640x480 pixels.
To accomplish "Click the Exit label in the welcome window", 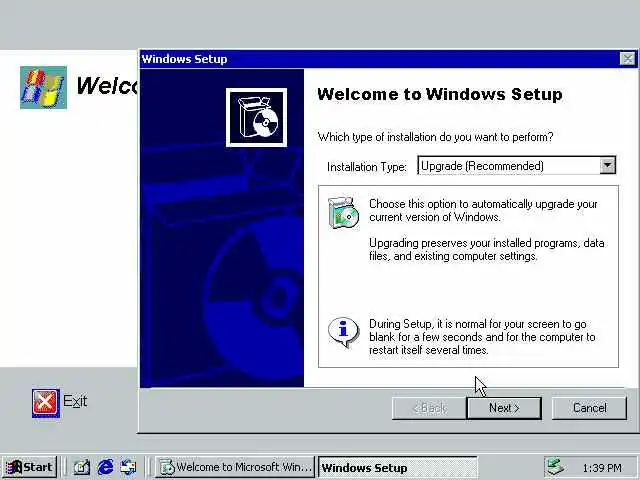I will 75,401.
